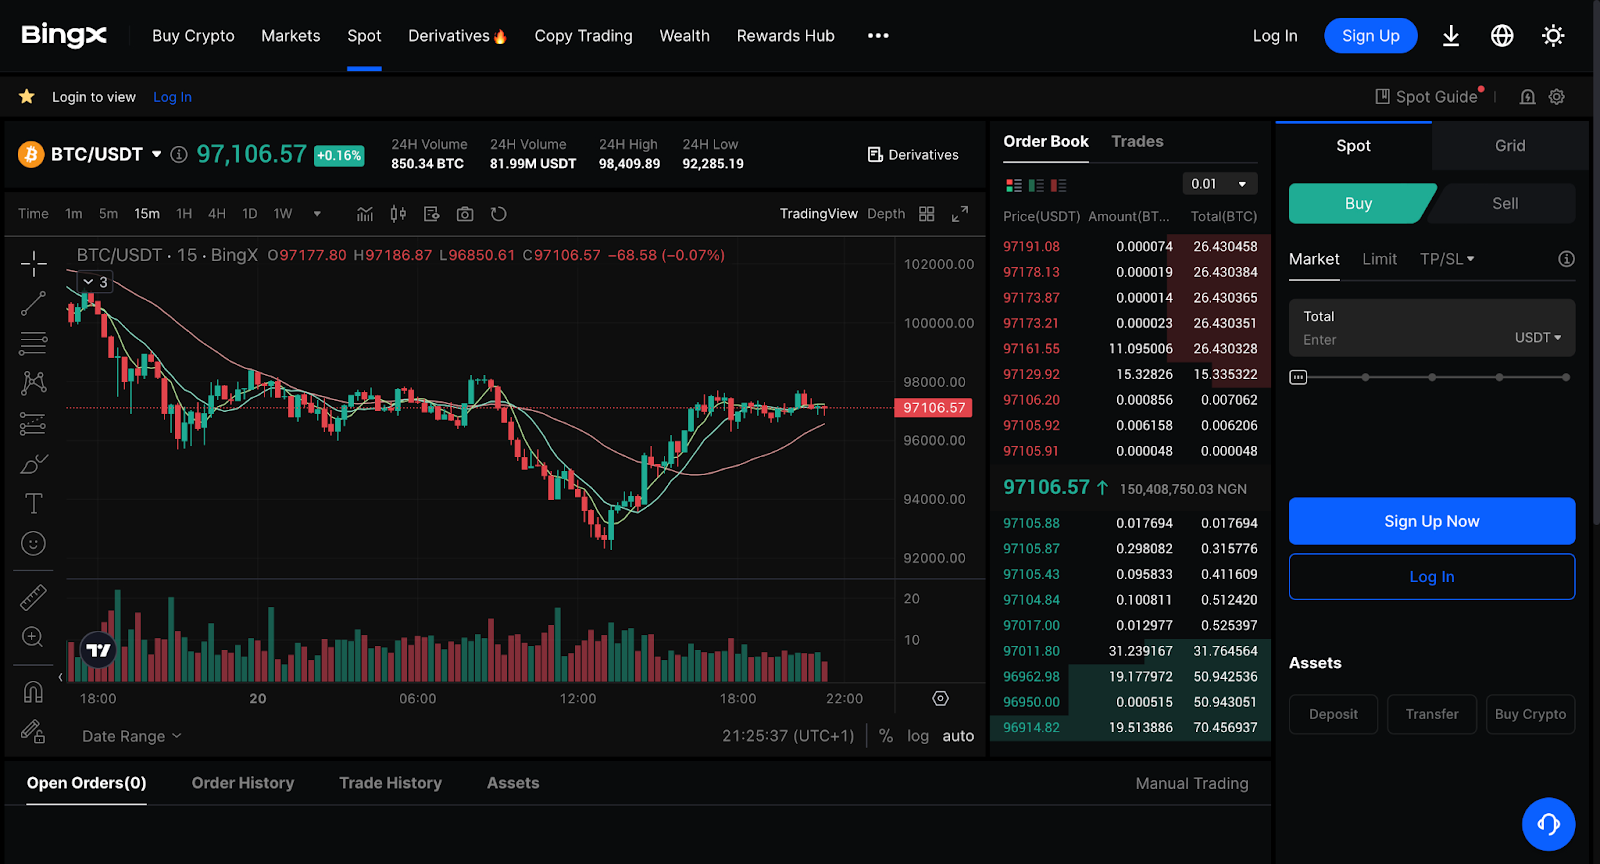Pick the text annotation tool
The width and height of the screenshot is (1600, 864).
click(x=33, y=503)
